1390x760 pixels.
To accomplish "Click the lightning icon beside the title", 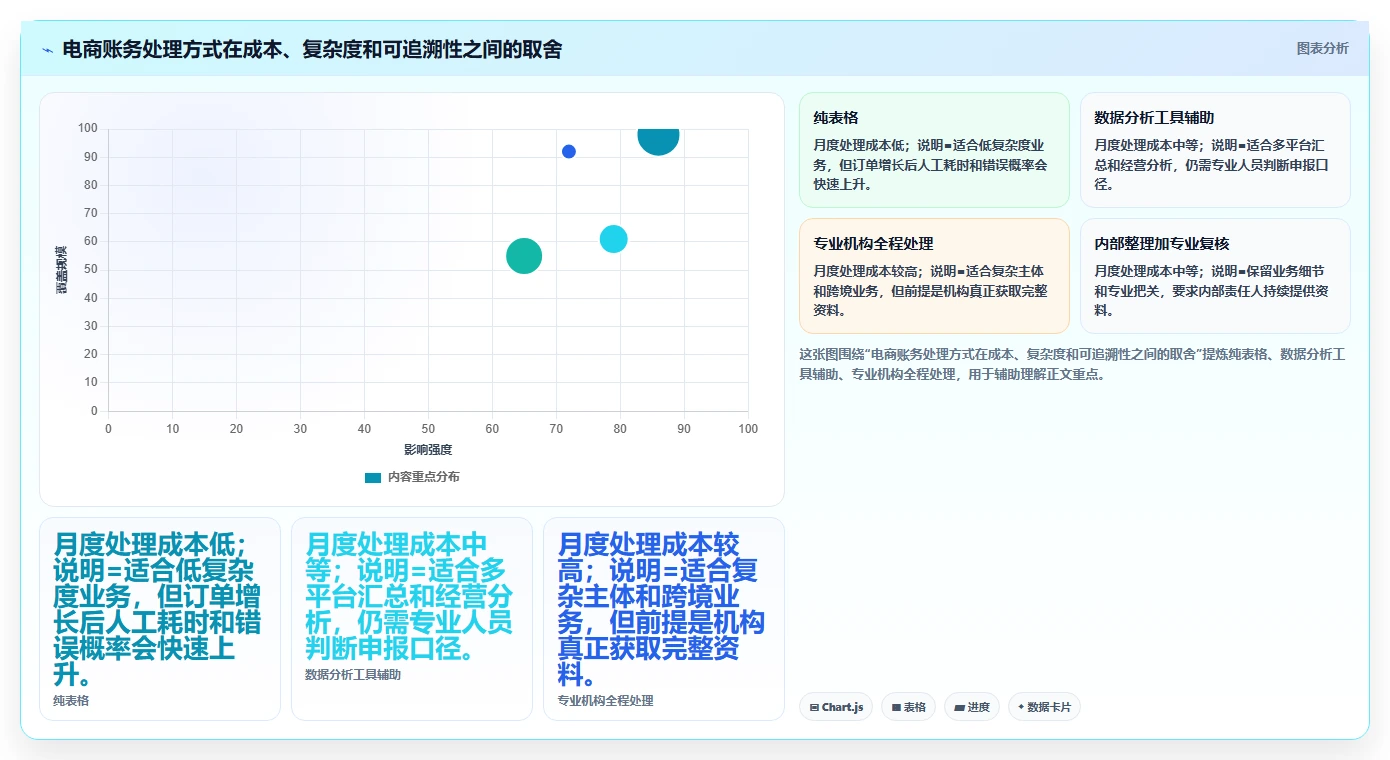I will (x=48, y=50).
